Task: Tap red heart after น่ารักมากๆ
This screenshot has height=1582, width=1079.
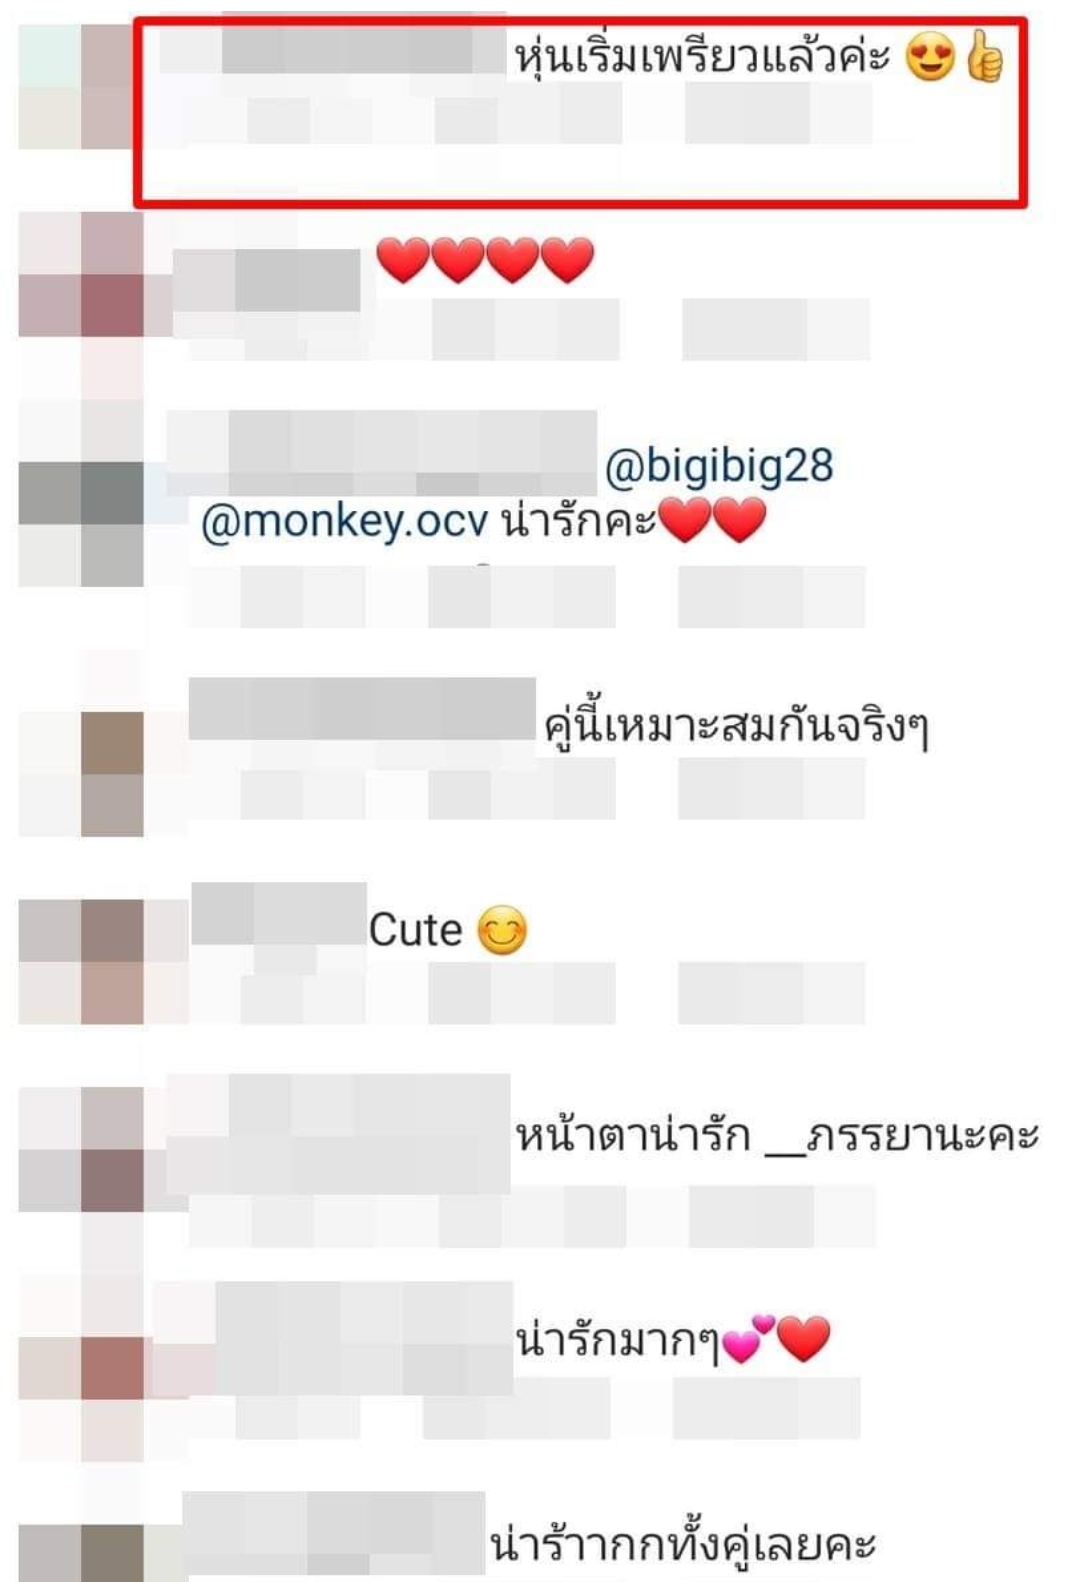Action: pos(803,1339)
